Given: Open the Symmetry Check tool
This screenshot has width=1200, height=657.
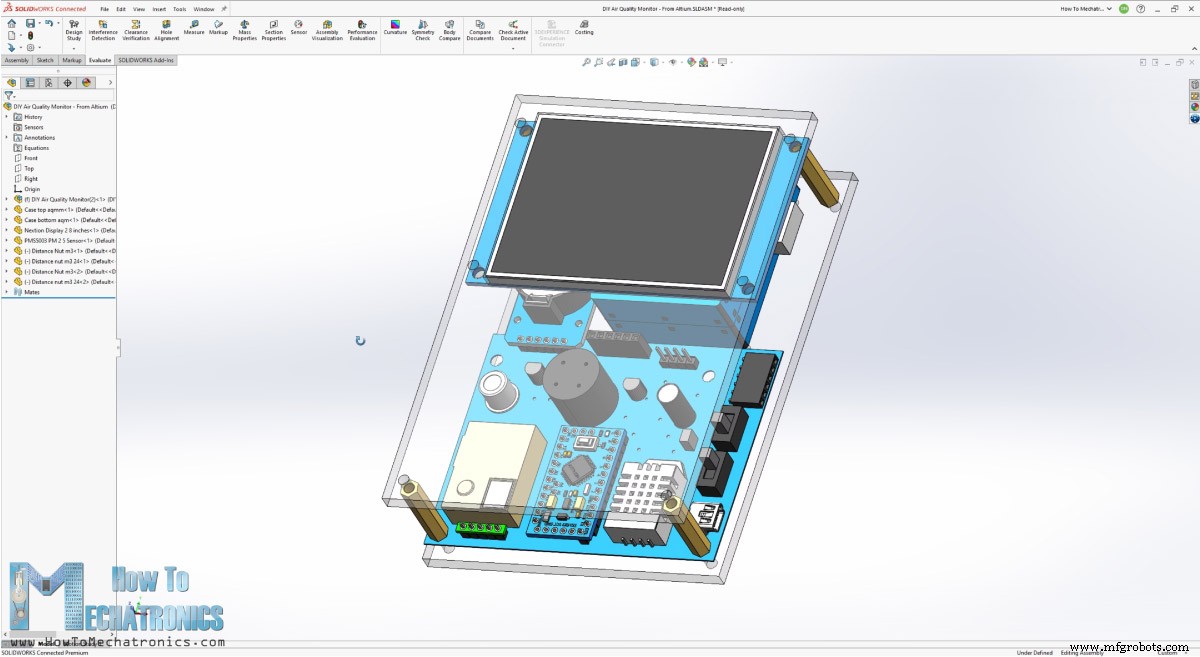Looking at the screenshot, I should point(423,30).
